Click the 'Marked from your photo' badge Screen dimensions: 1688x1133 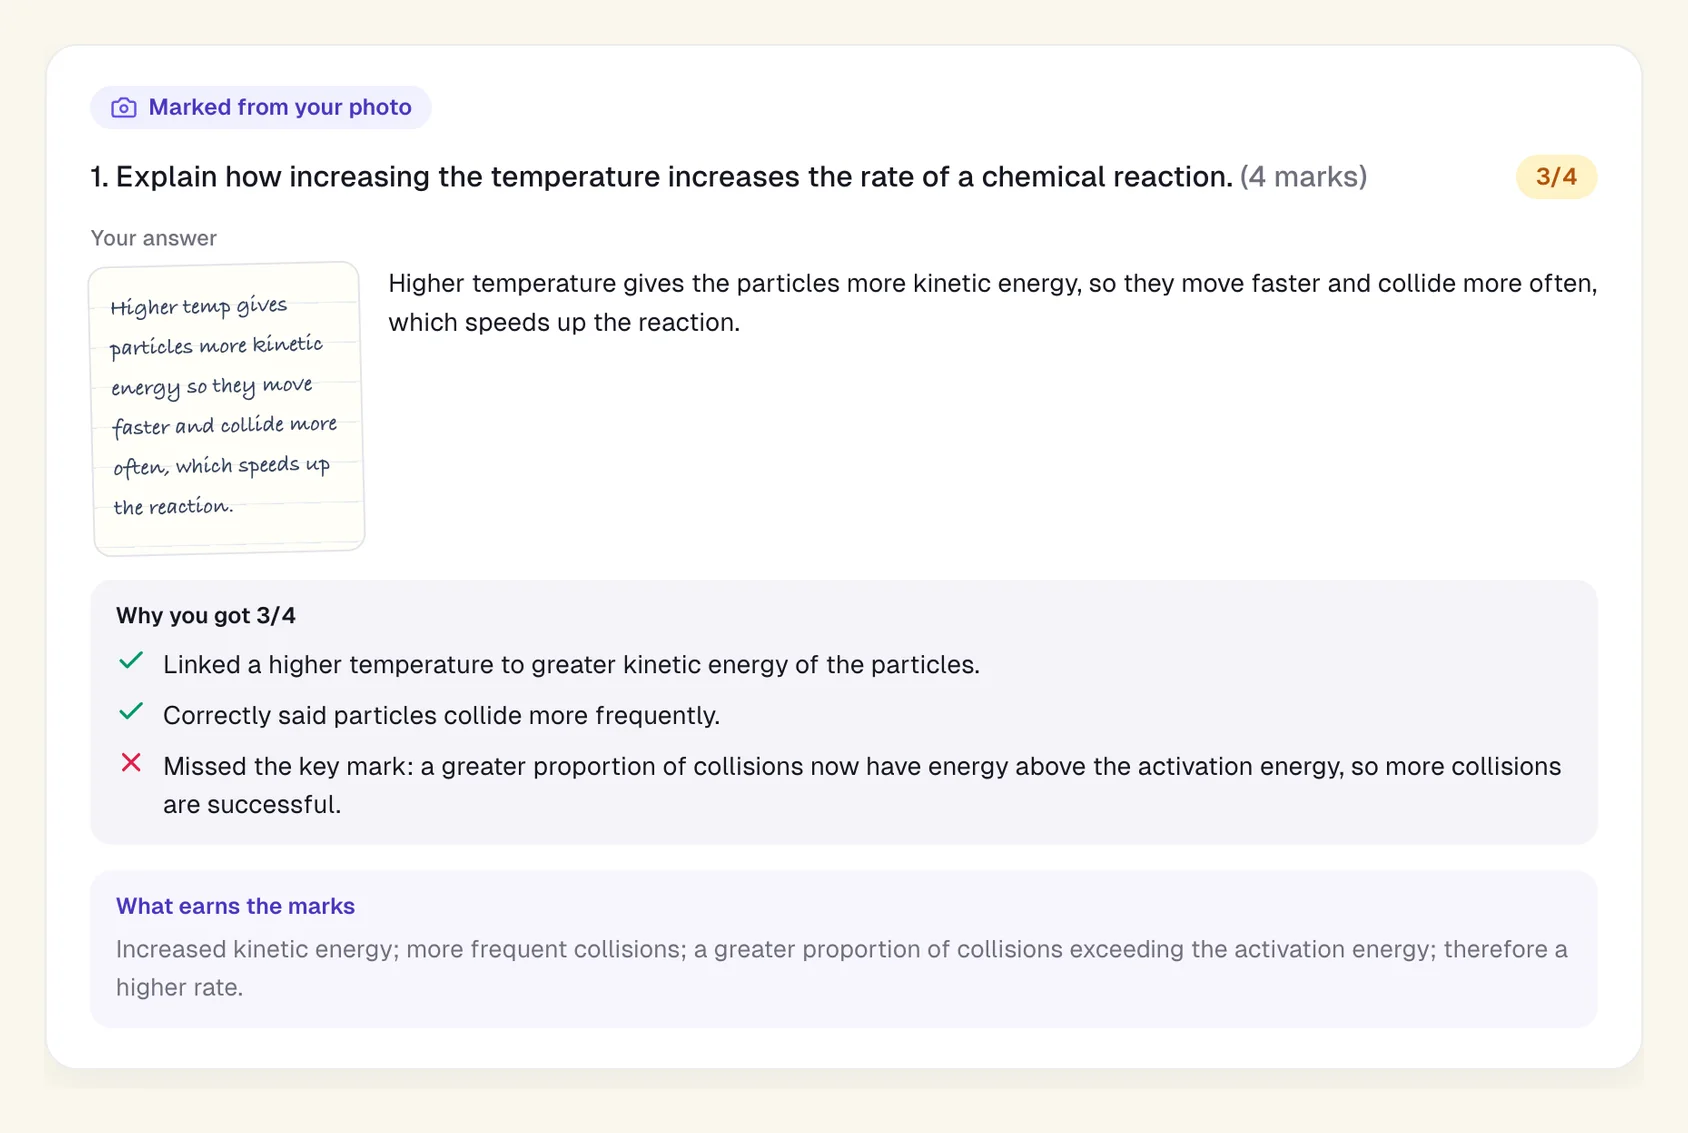(261, 107)
